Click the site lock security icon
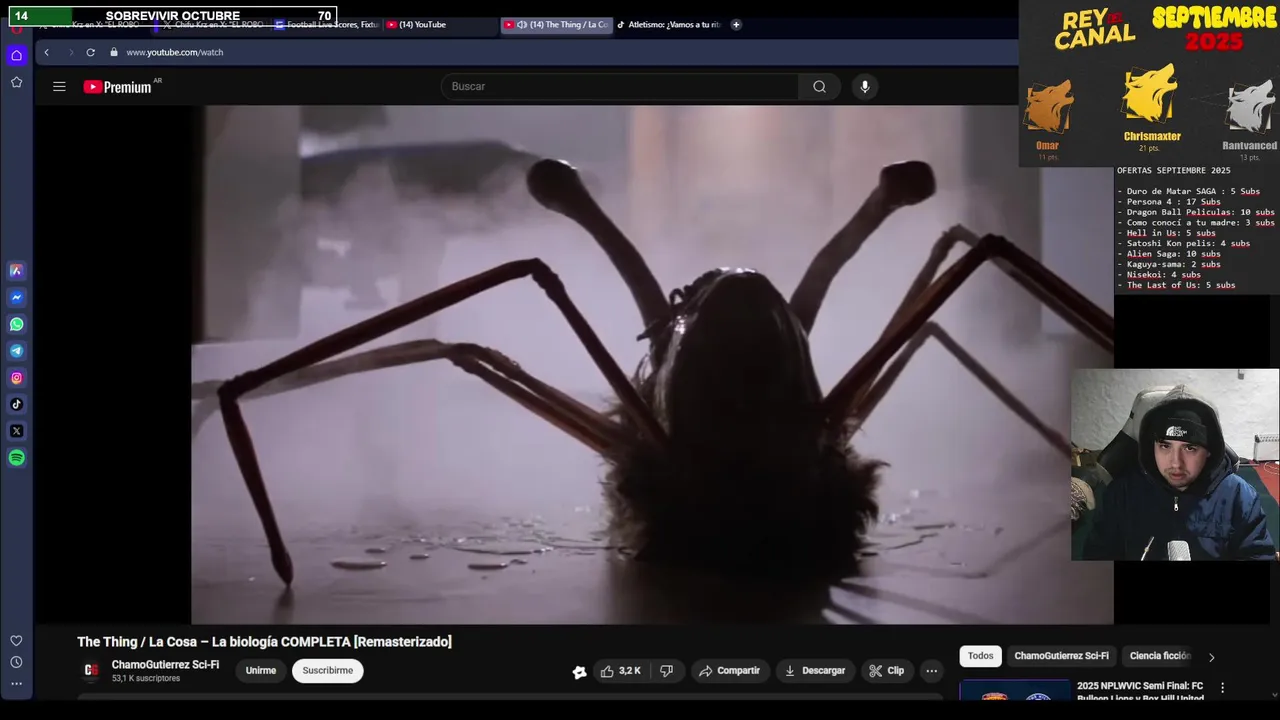Image resolution: width=1280 pixels, height=720 pixels. [114, 52]
